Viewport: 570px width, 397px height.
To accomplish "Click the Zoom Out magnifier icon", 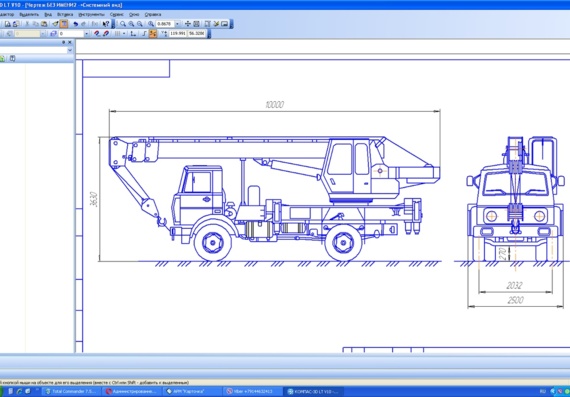I will pos(140,24).
